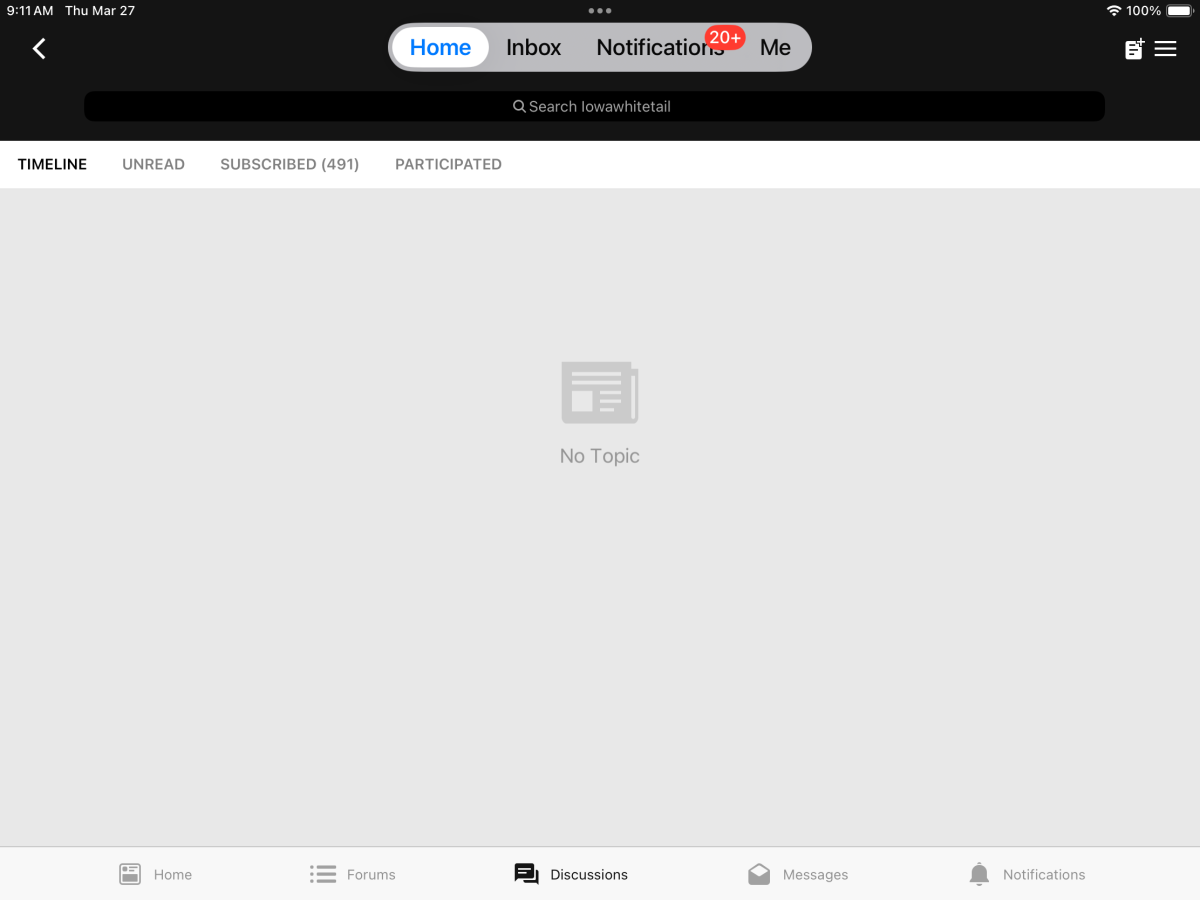1200x900 pixels.
Task: Select Discussions in the bottom bar
Action: coord(571,874)
